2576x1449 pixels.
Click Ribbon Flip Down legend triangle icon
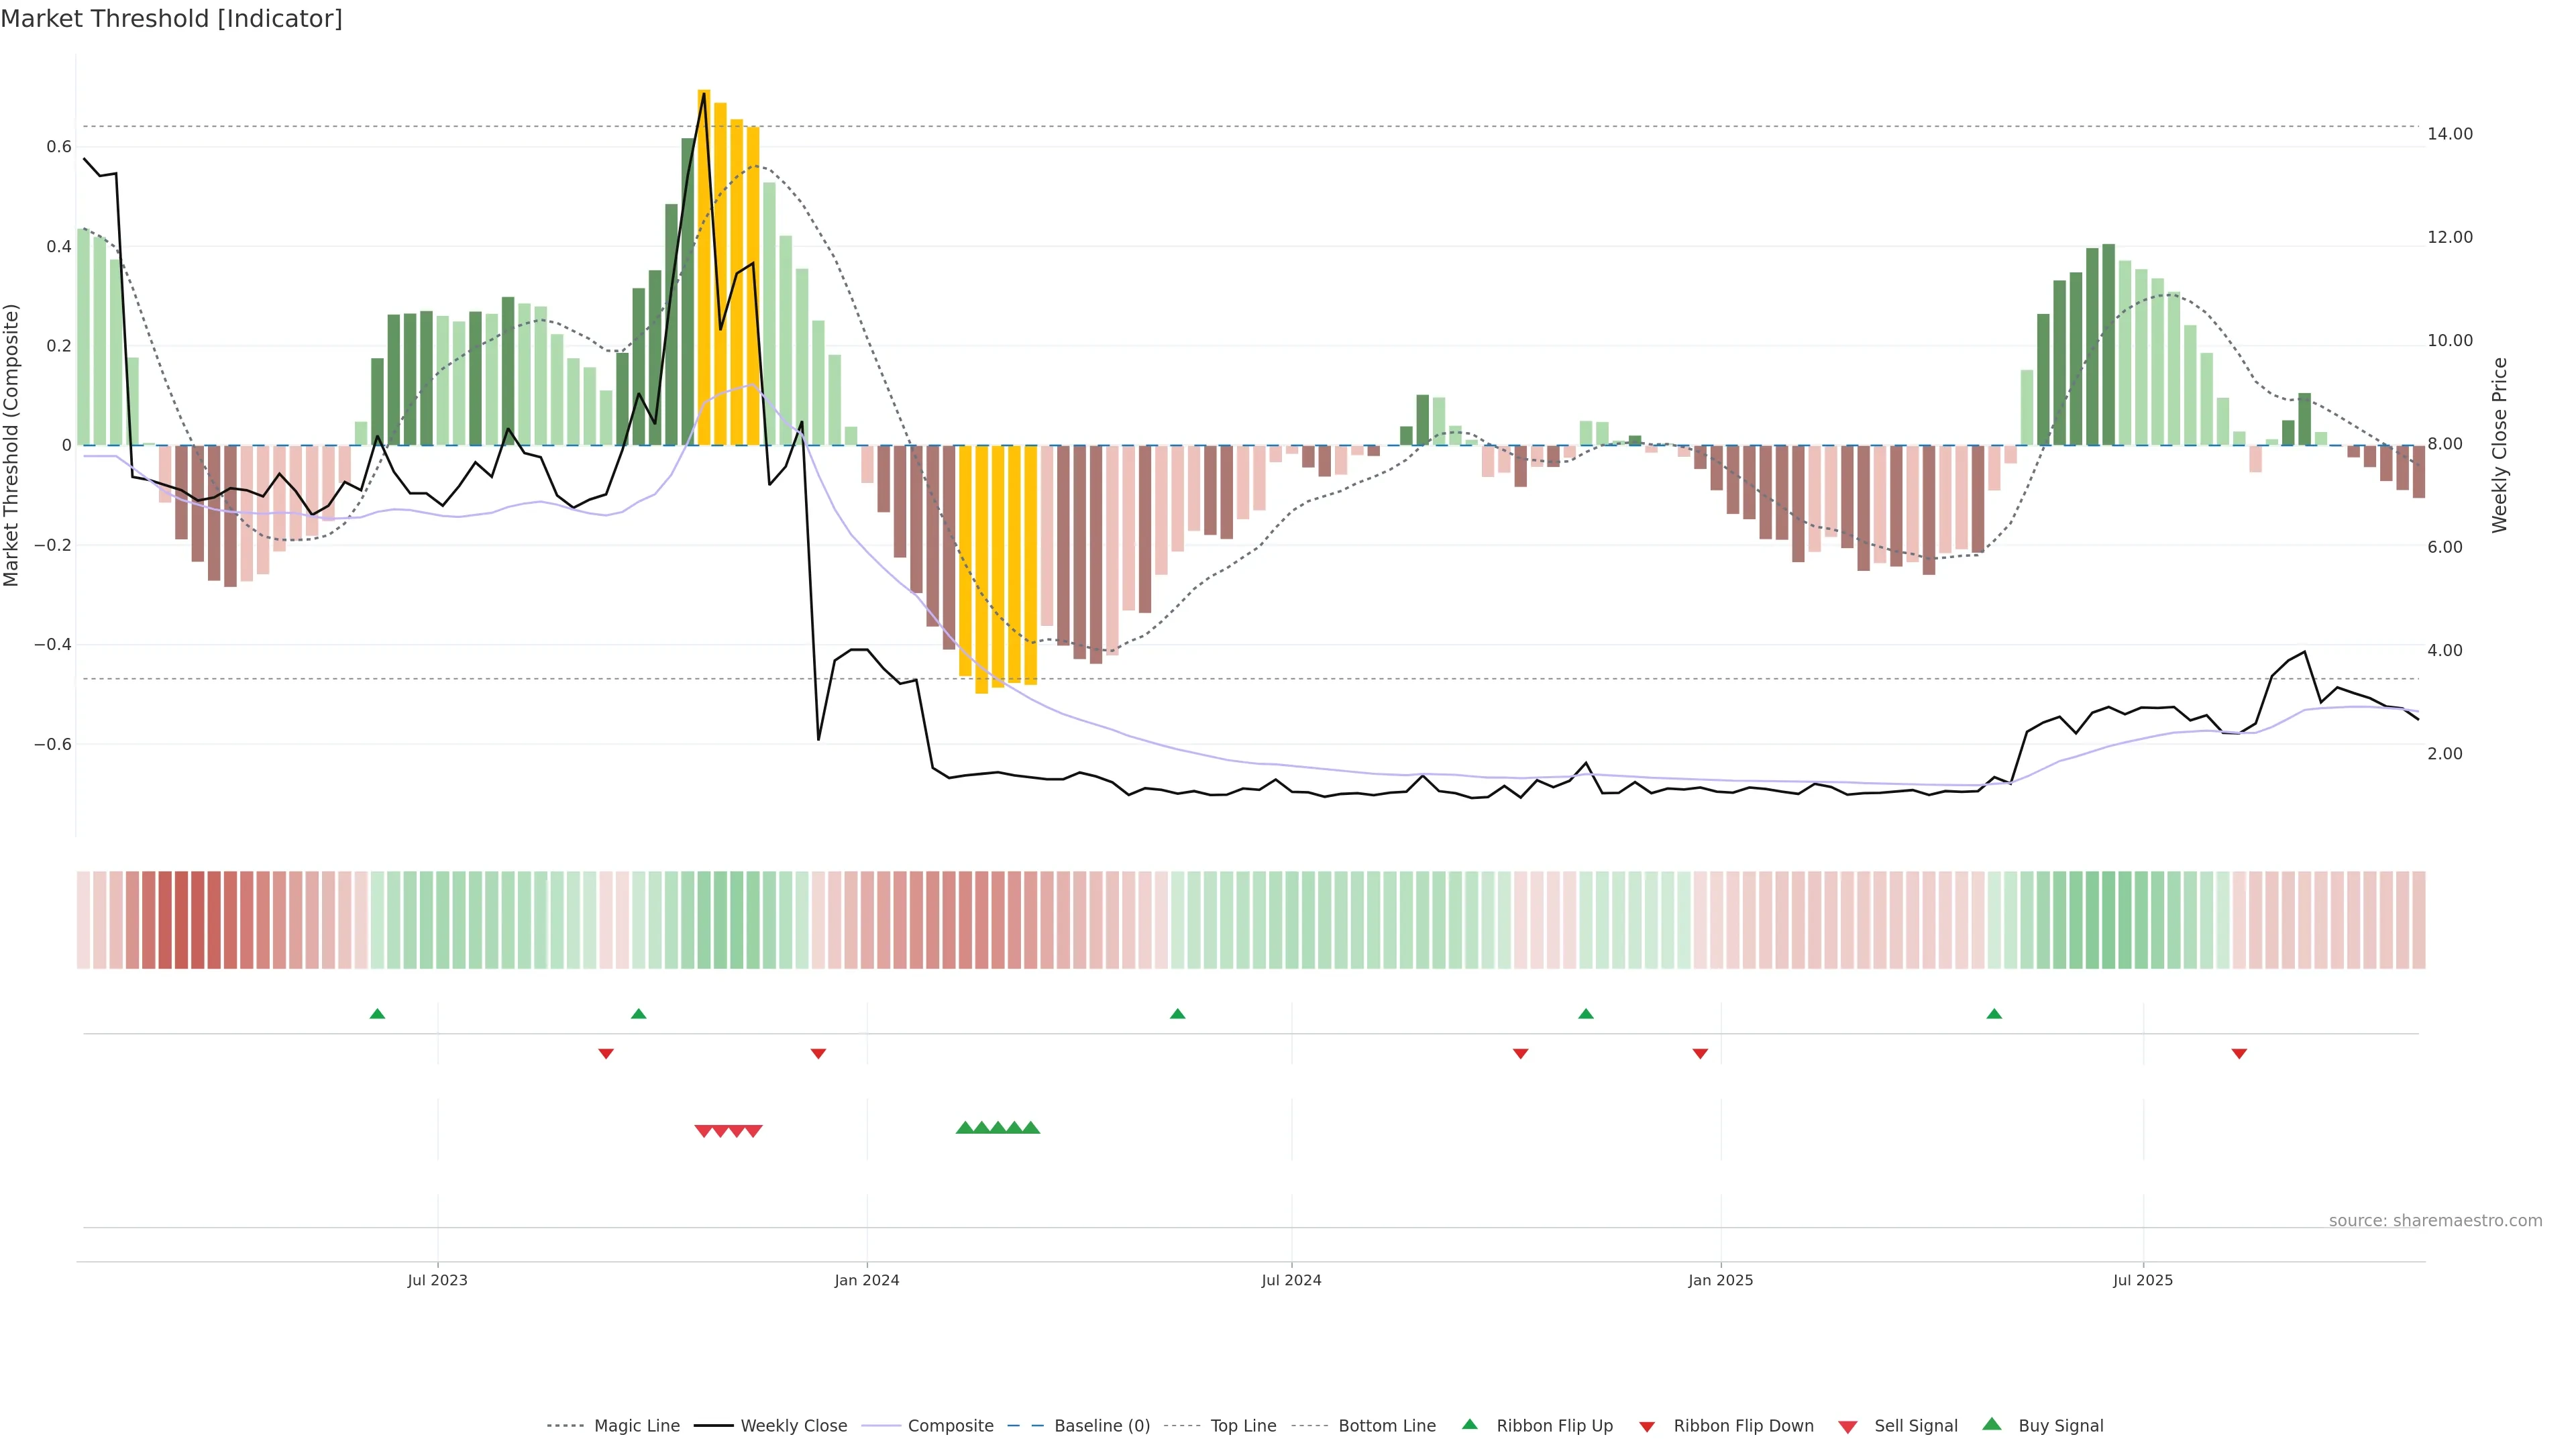pos(1647,1427)
